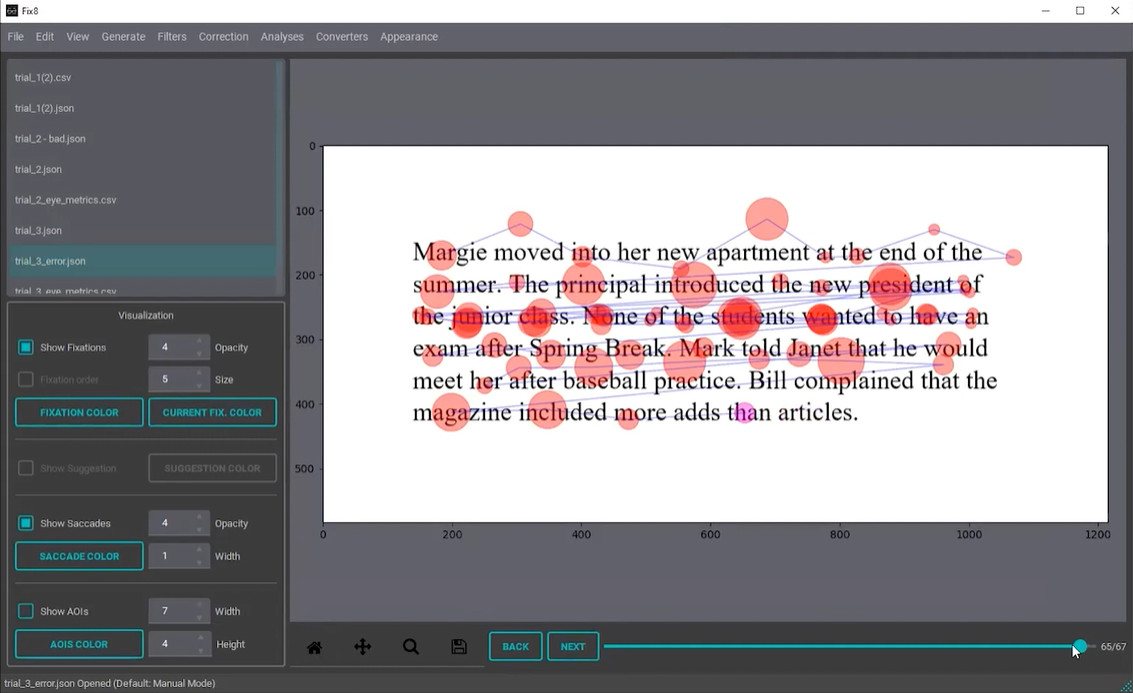Click the fixation progress slider handle

click(1080, 646)
